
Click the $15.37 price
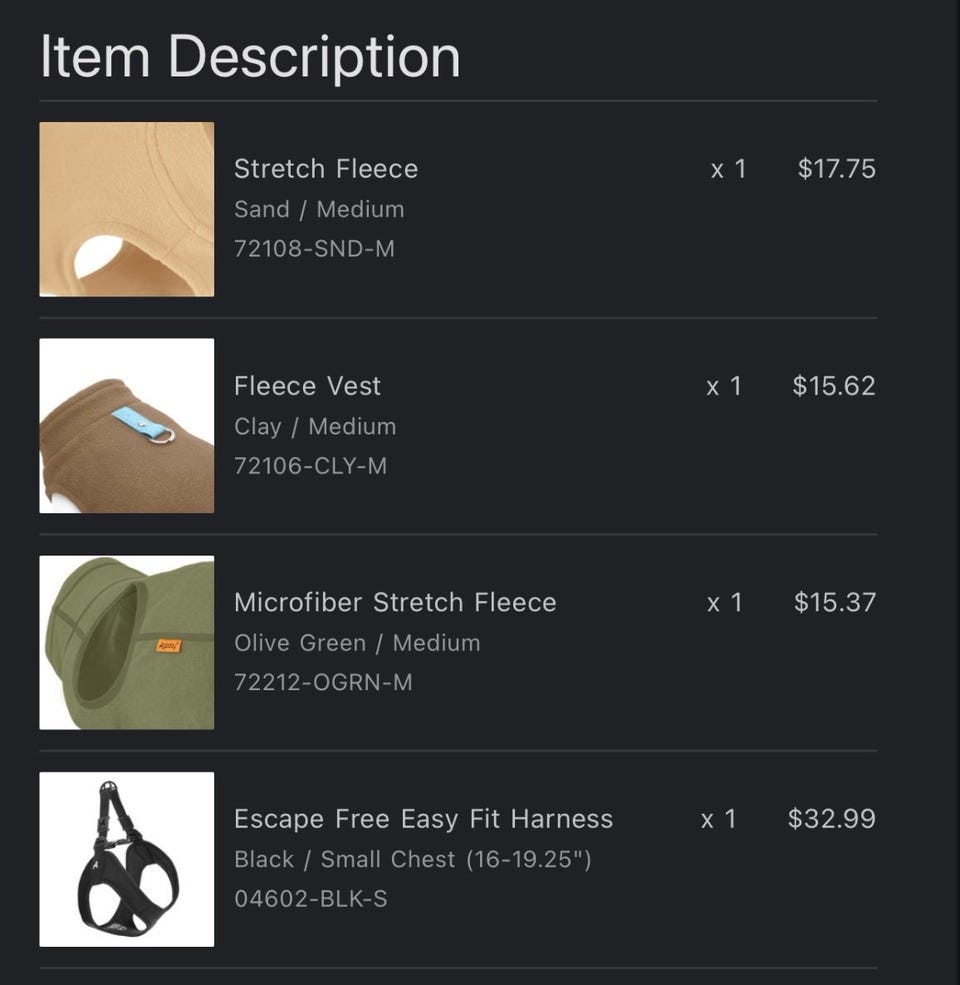[835, 602]
